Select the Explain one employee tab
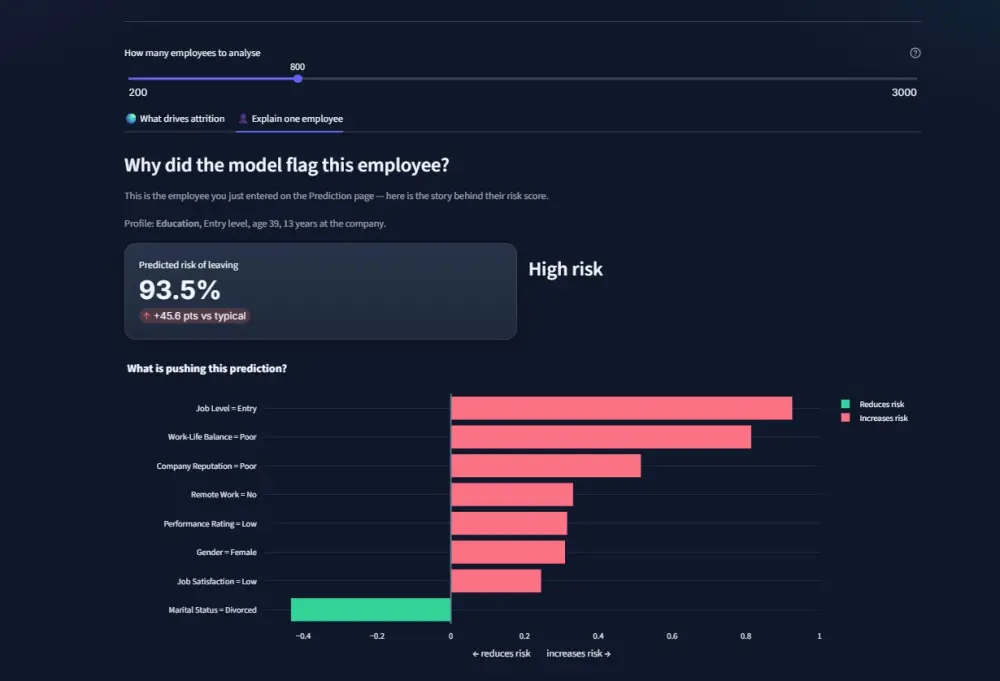The height and width of the screenshot is (681, 1000). [x=290, y=119]
